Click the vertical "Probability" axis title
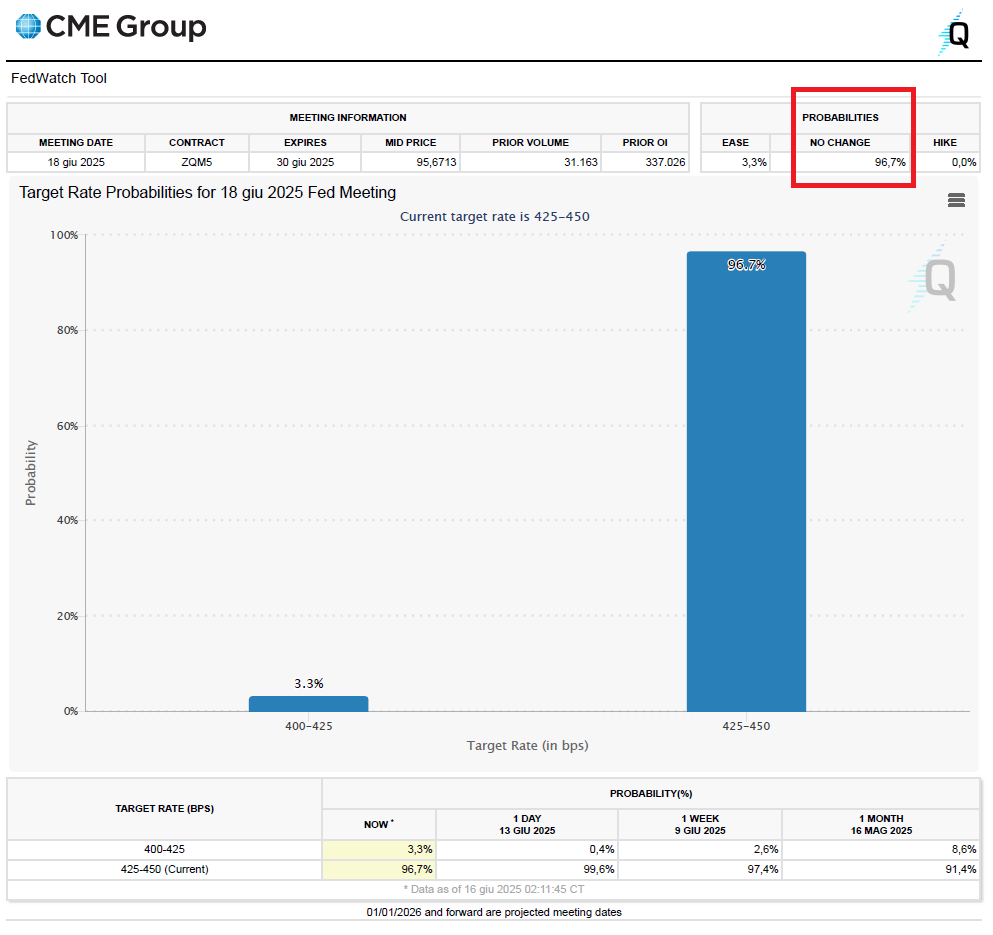Viewport: 993px width, 935px height. [x=30, y=473]
